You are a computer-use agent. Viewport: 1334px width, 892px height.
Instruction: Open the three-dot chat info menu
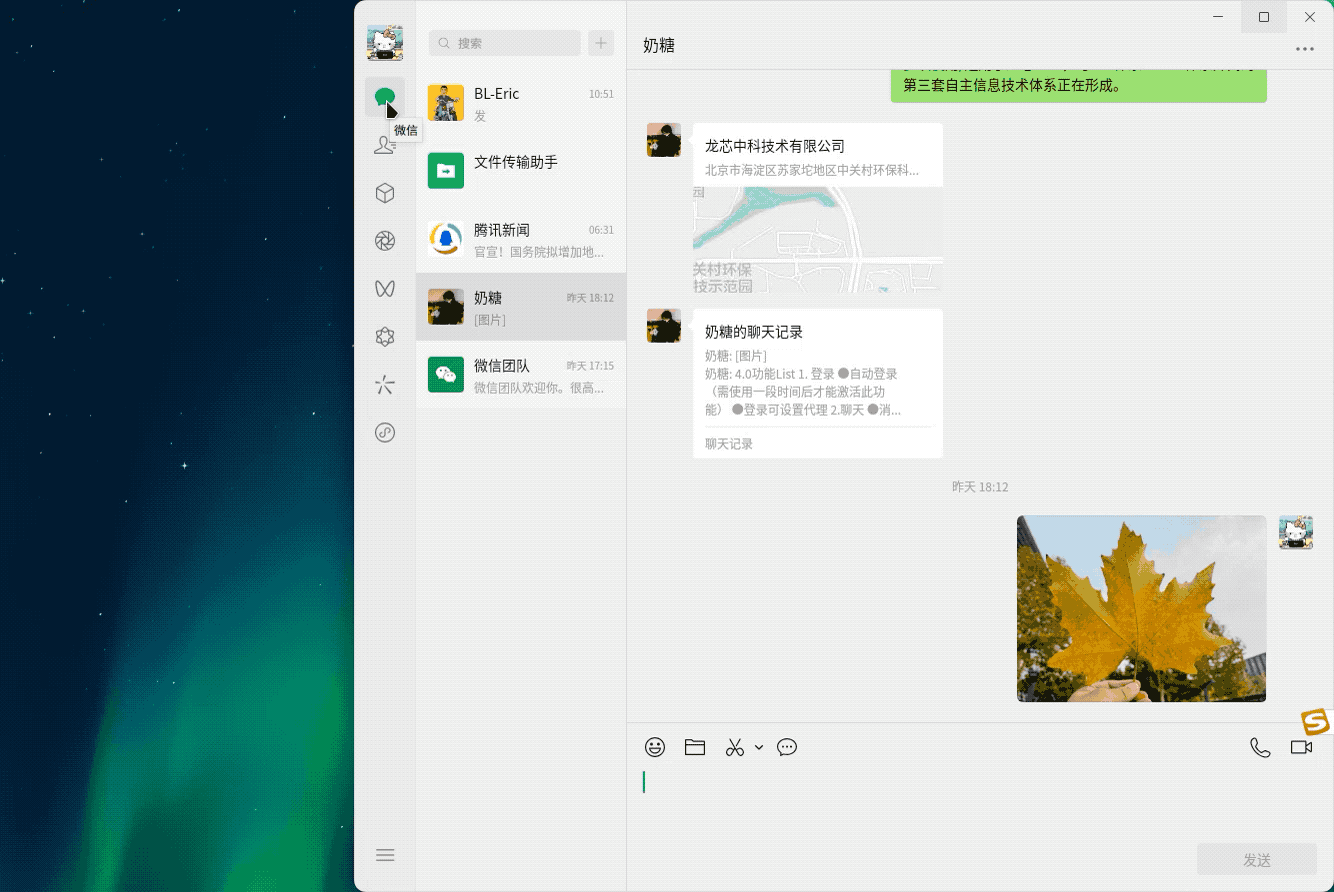pos(1304,48)
